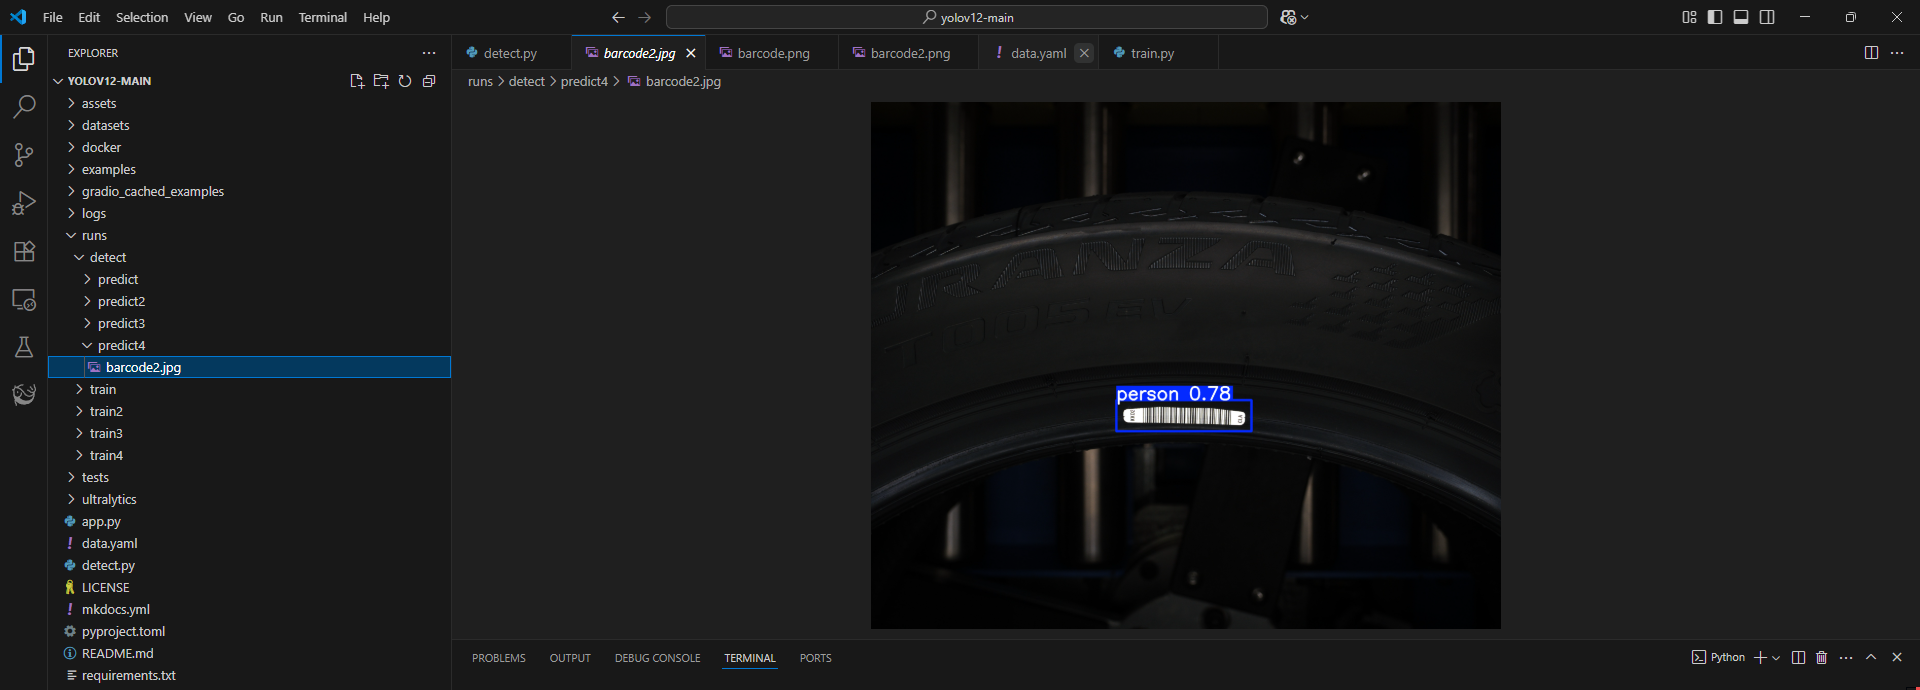Go back with navigation arrow

point(618,17)
